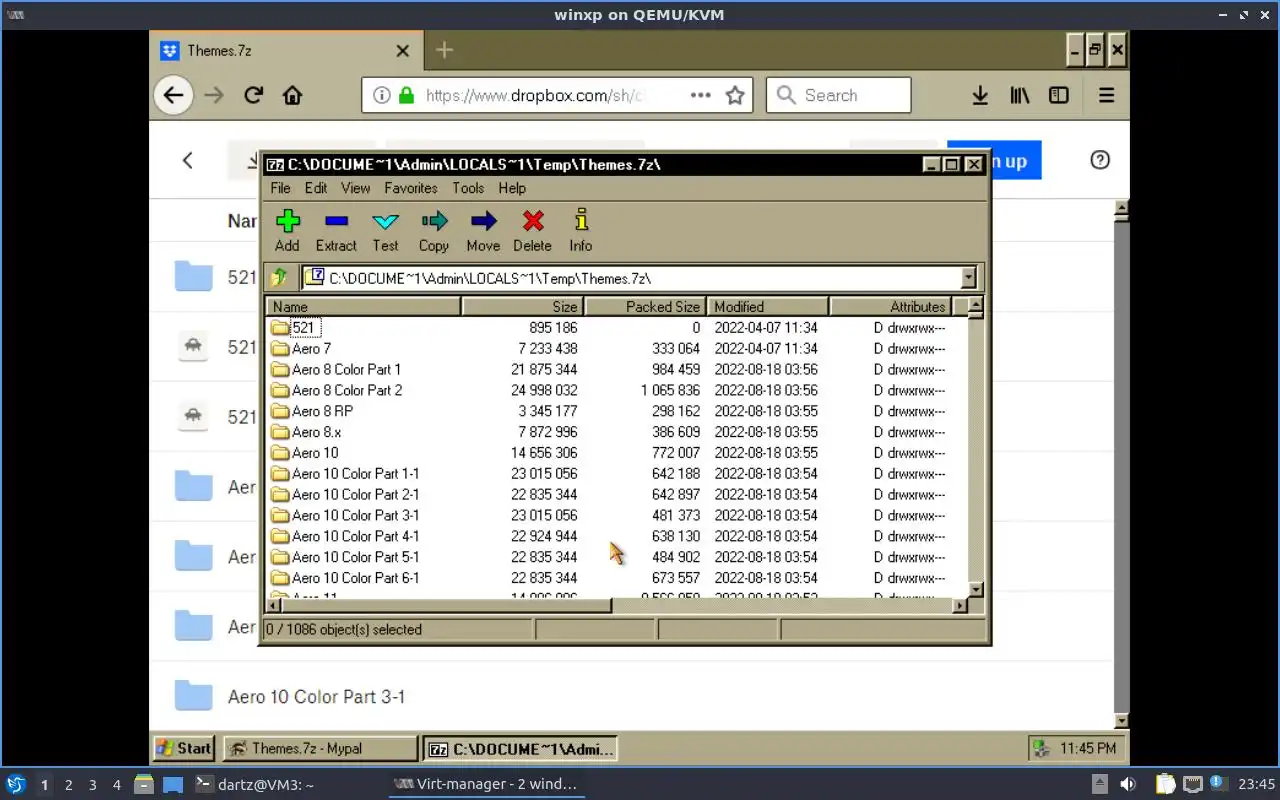Image resolution: width=1280 pixels, height=800 pixels.
Task: Open new browser tab plus icon
Action: [x=444, y=50]
